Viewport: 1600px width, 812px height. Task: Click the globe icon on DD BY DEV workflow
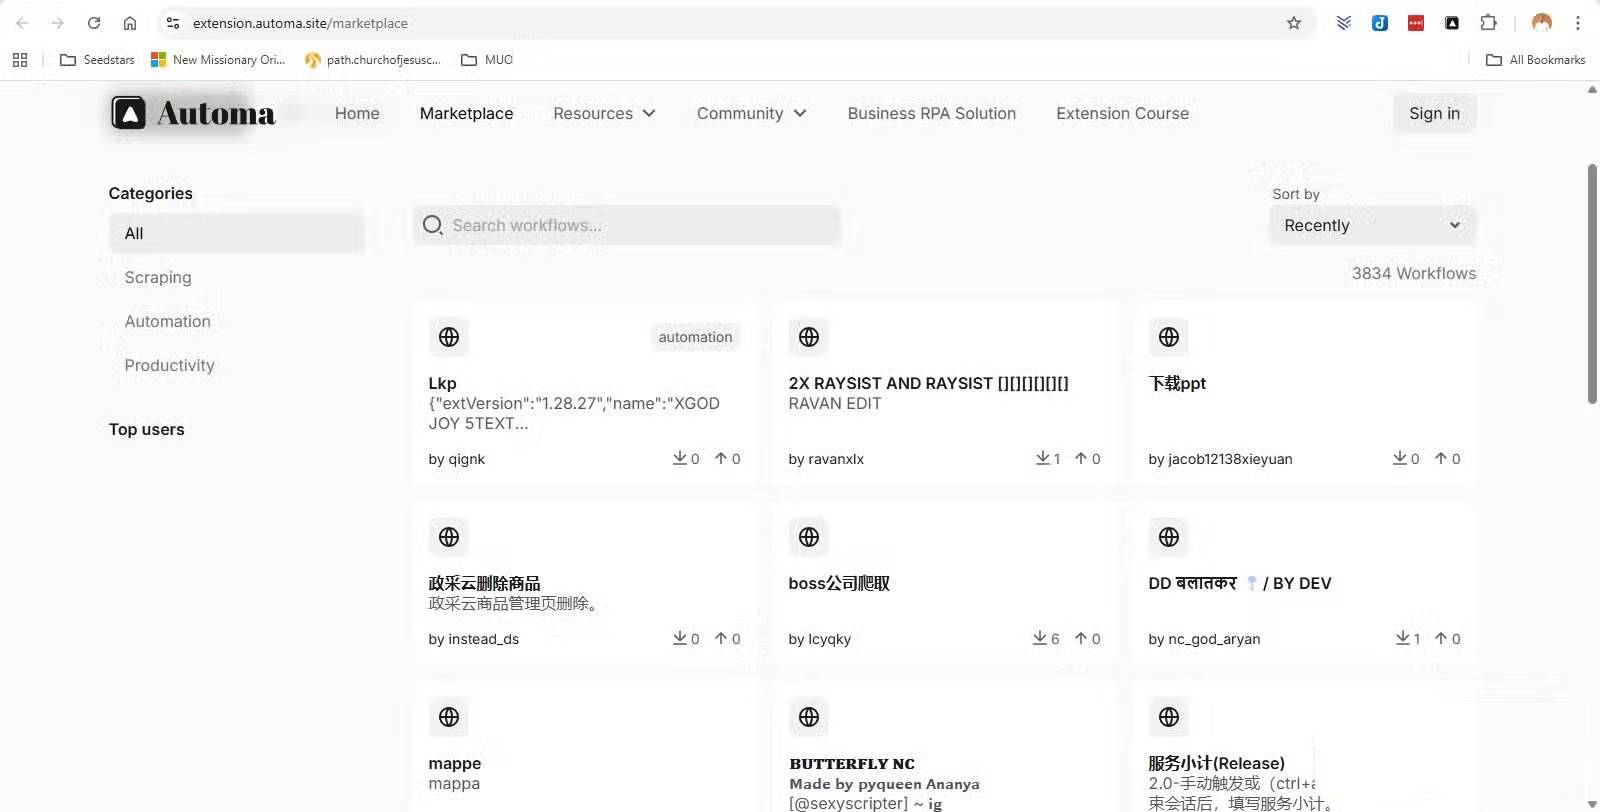click(1169, 537)
